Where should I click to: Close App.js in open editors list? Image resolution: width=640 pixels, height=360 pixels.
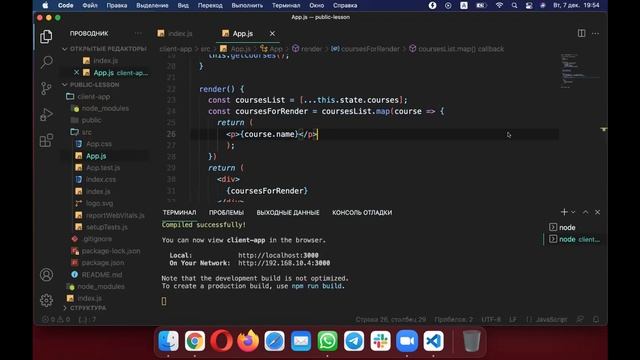76,73
